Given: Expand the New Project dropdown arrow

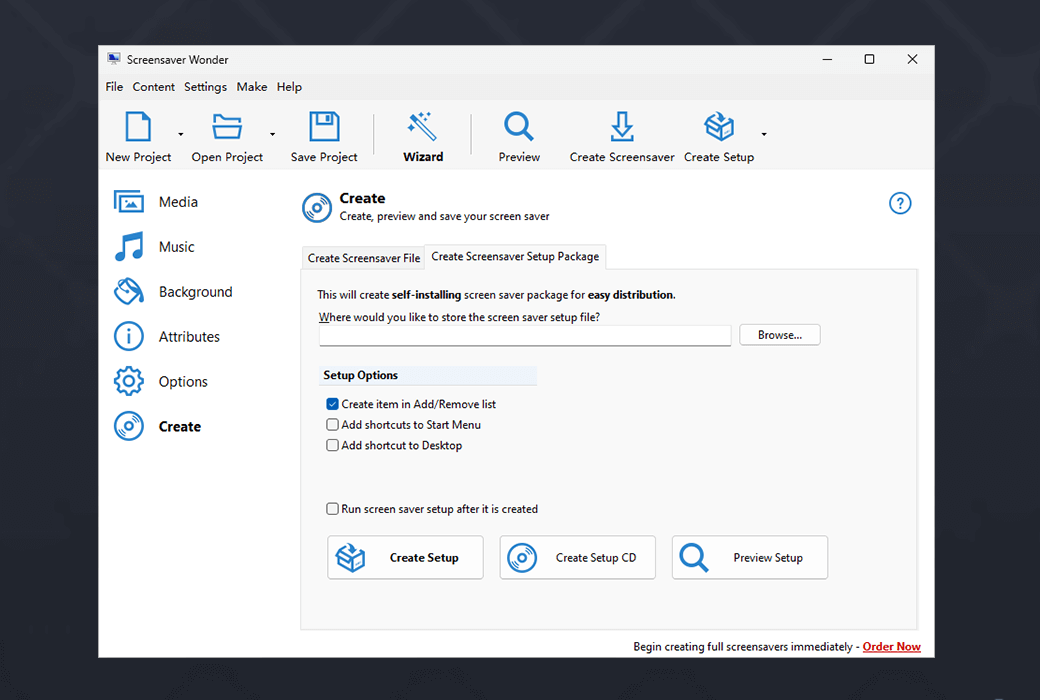Looking at the screenshot, I should (x=180, y=135).
